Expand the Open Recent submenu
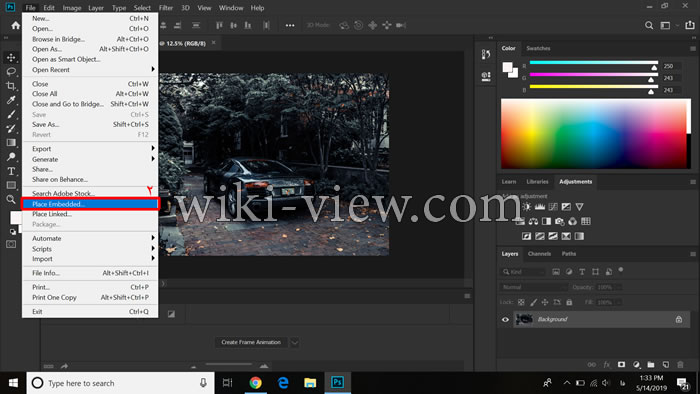This screenshot has width=700, height=394. [x=90, y=70]
